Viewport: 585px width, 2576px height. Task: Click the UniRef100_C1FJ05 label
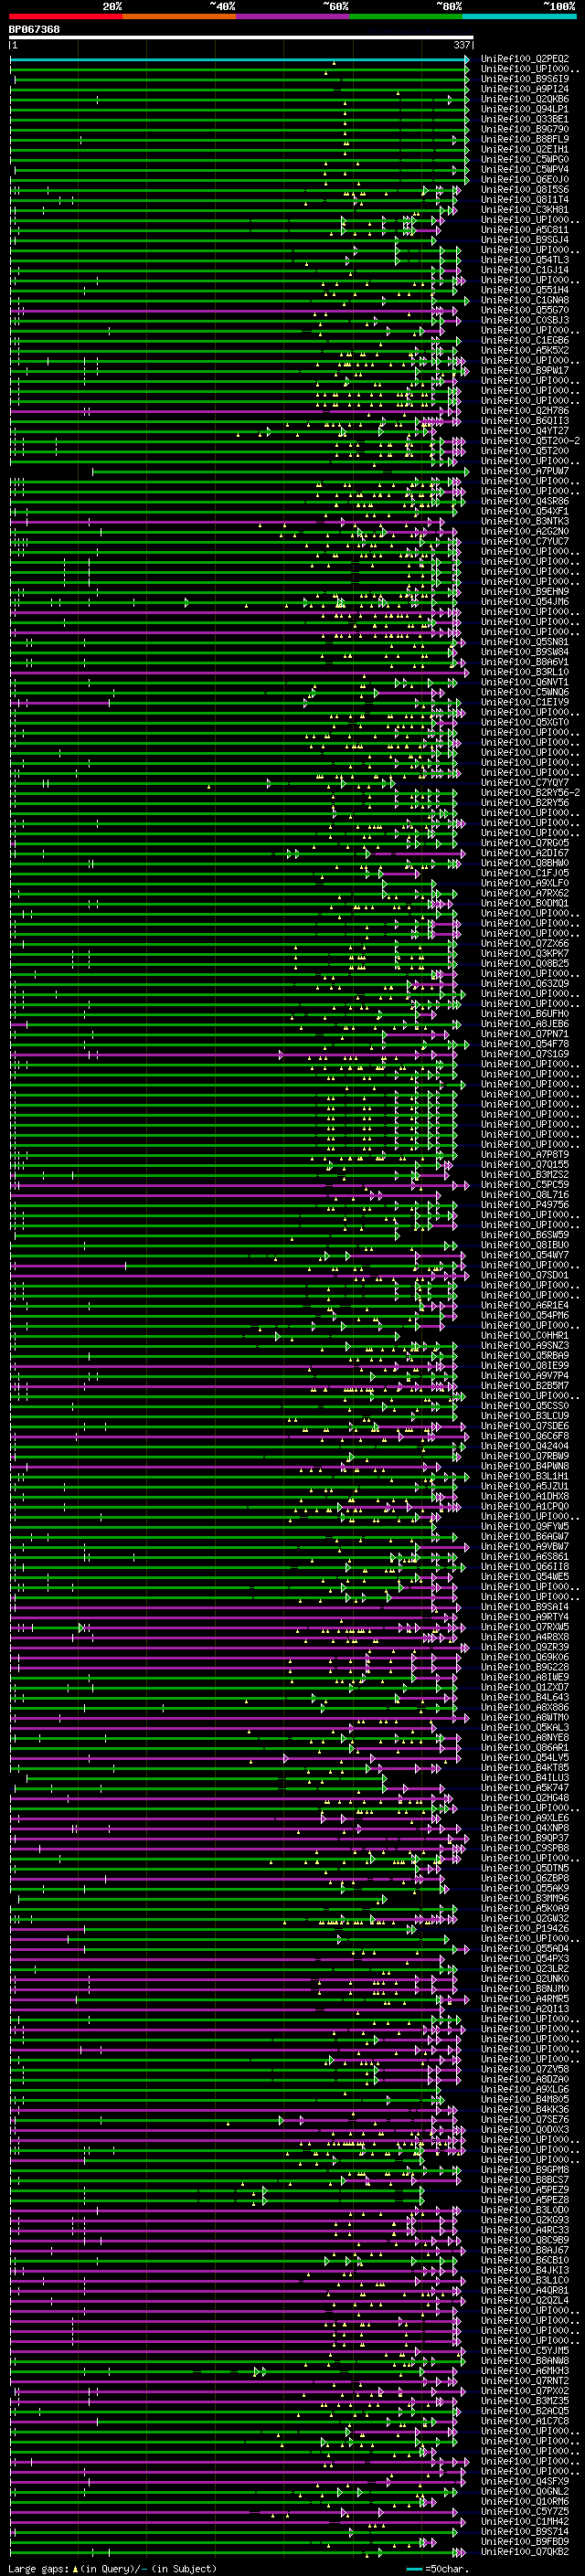coord(525,873)
